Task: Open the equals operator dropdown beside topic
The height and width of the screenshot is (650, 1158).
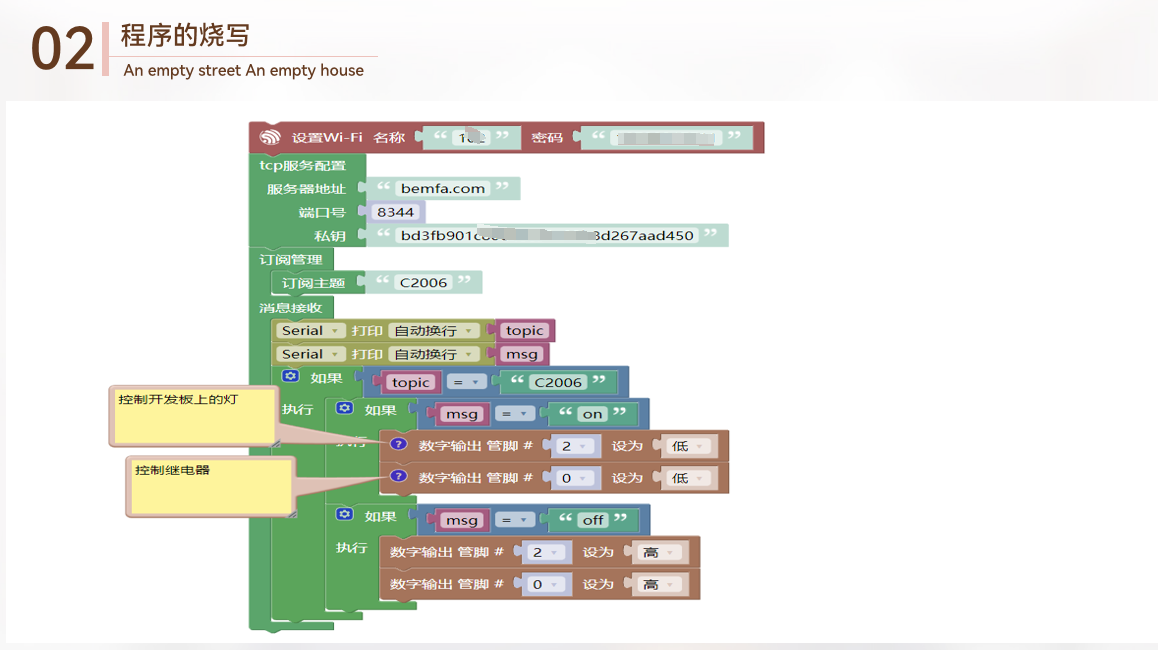Action: pos(466,382)
